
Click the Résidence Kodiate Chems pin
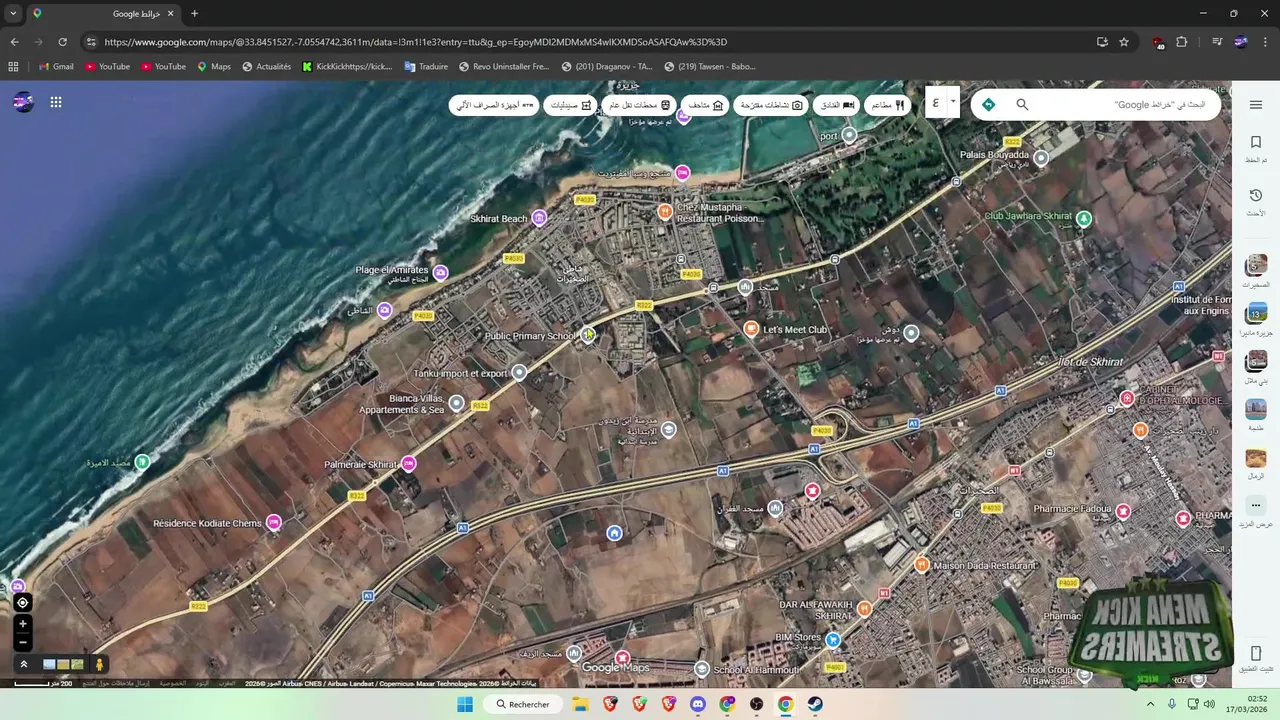coord(274,523)
